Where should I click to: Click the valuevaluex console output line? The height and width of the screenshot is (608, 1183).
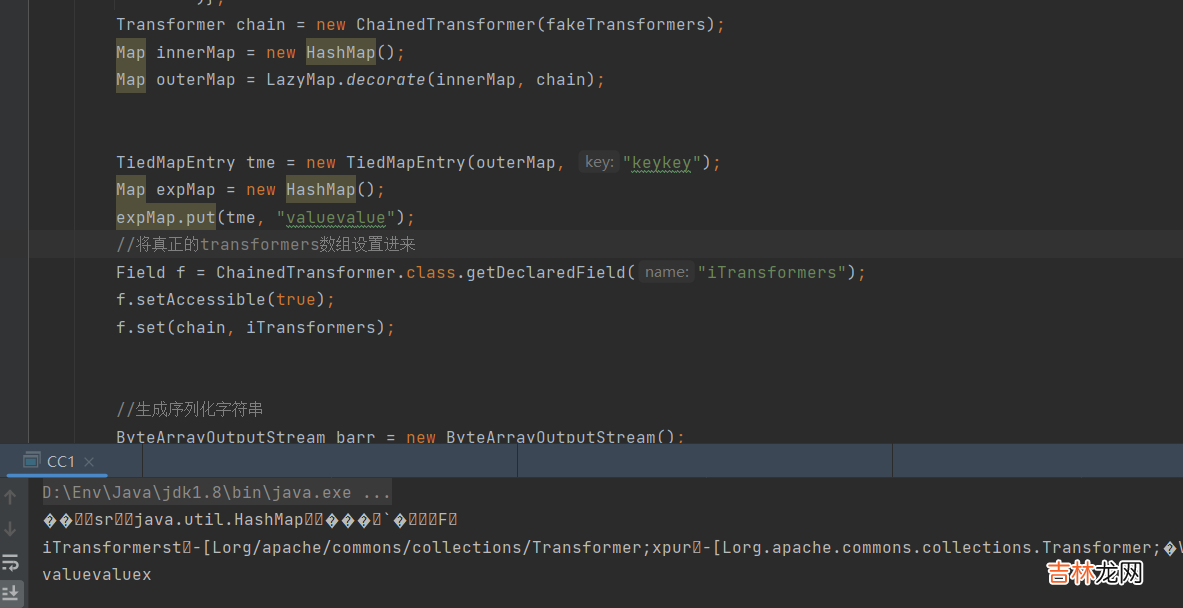point(97,574)
